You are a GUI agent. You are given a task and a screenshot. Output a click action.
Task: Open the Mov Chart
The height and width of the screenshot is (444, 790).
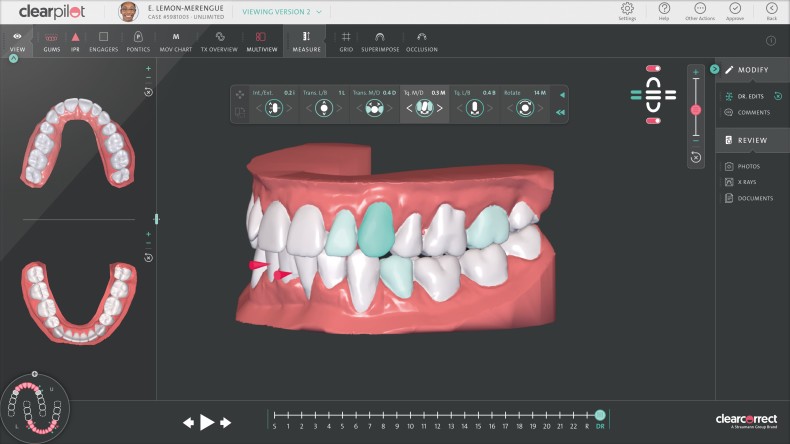point(176,40)
